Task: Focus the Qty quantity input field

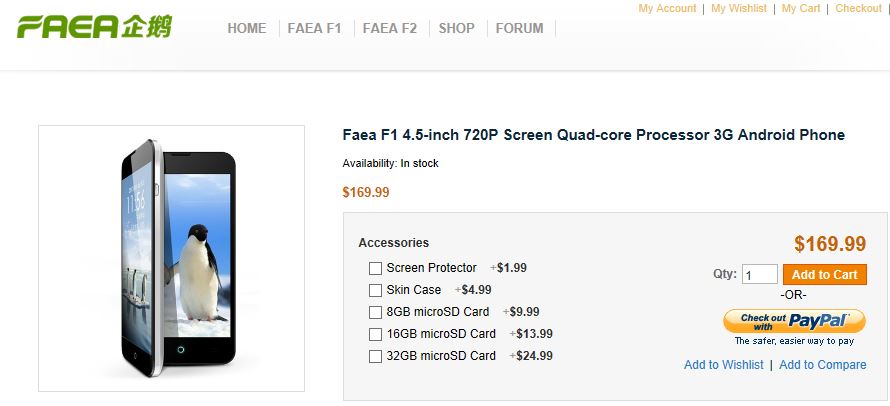Action: [x=760, y=274]
